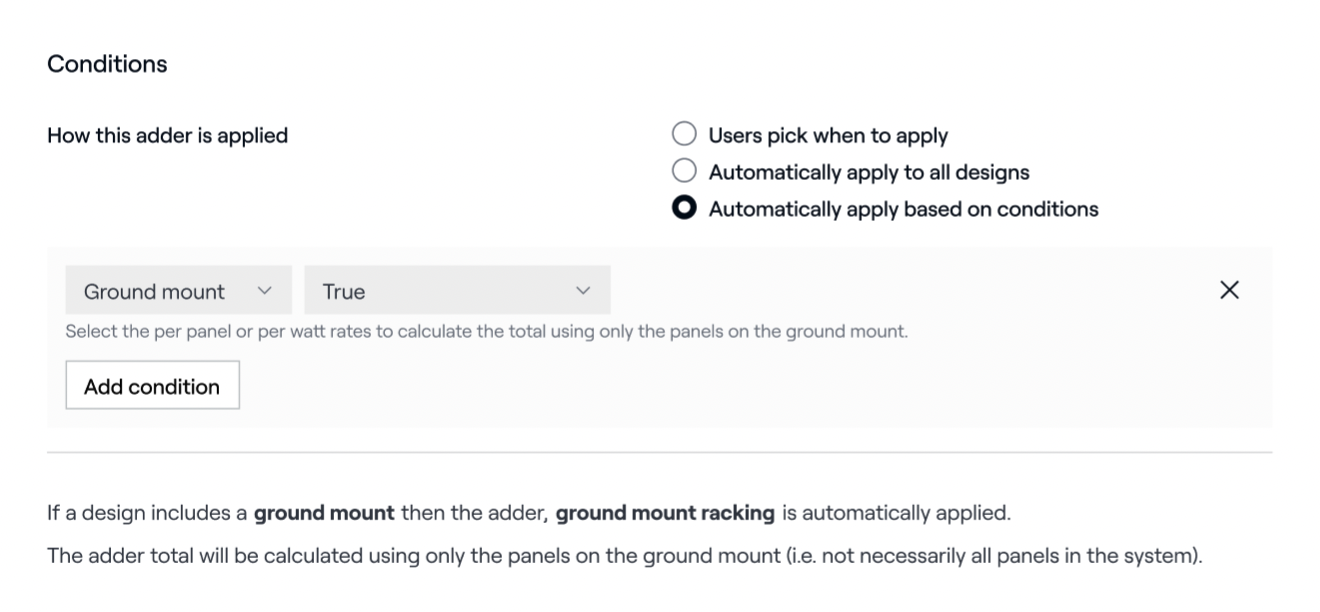Click the Conditions section heading
The image size is (1320, 612).
pyautogui.click(x=107, y=64)
